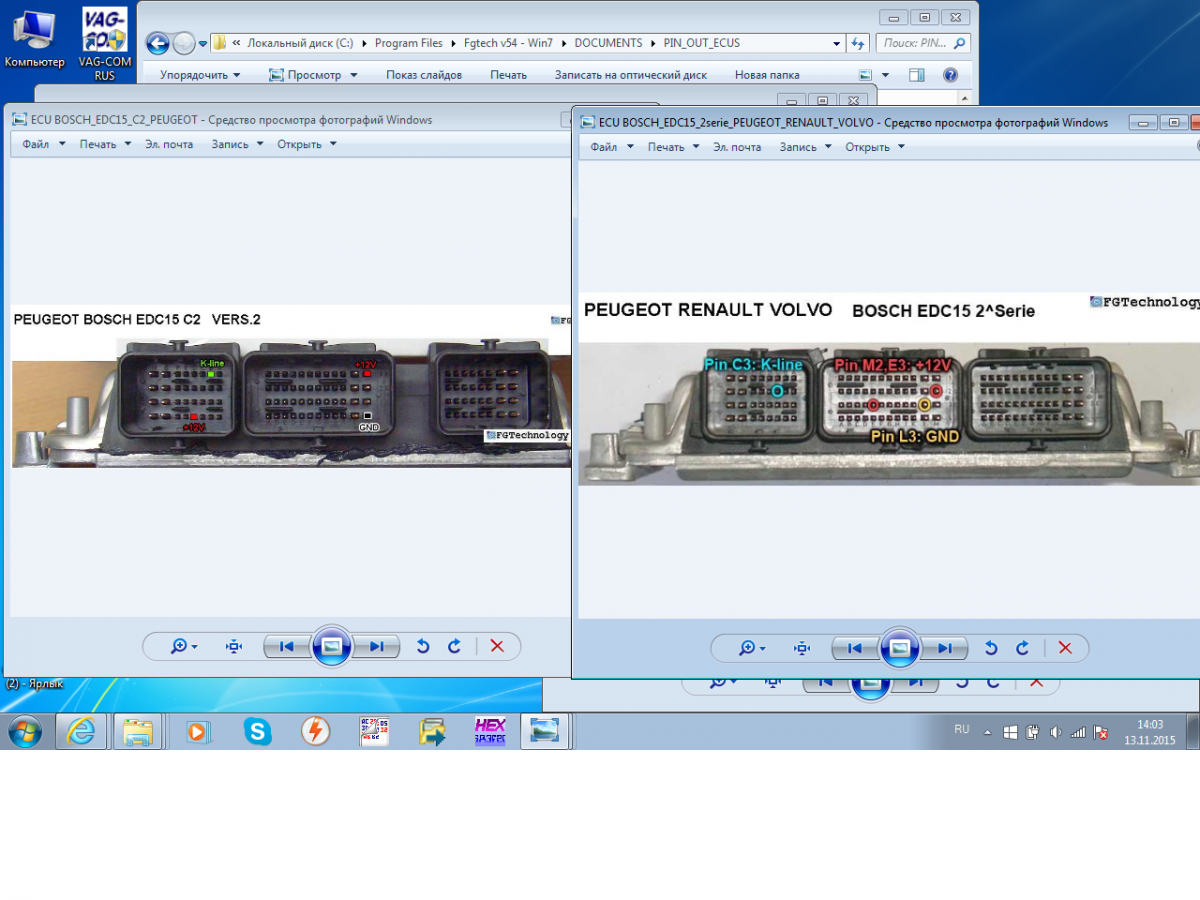The image size is (1200, 900).
Task: Open Файл menu in the EDC15_C2_PEUGEOT viewer
Action: [43, 144]
